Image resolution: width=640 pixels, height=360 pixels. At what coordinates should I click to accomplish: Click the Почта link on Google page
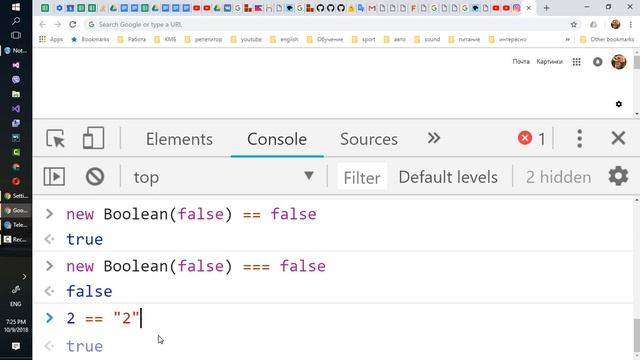click(521, 62)
